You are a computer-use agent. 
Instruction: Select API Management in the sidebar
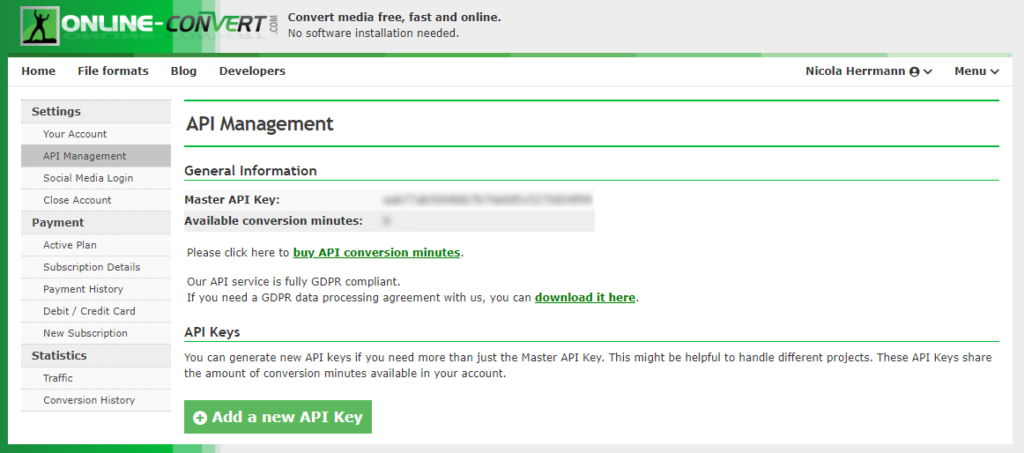(96, 156)
